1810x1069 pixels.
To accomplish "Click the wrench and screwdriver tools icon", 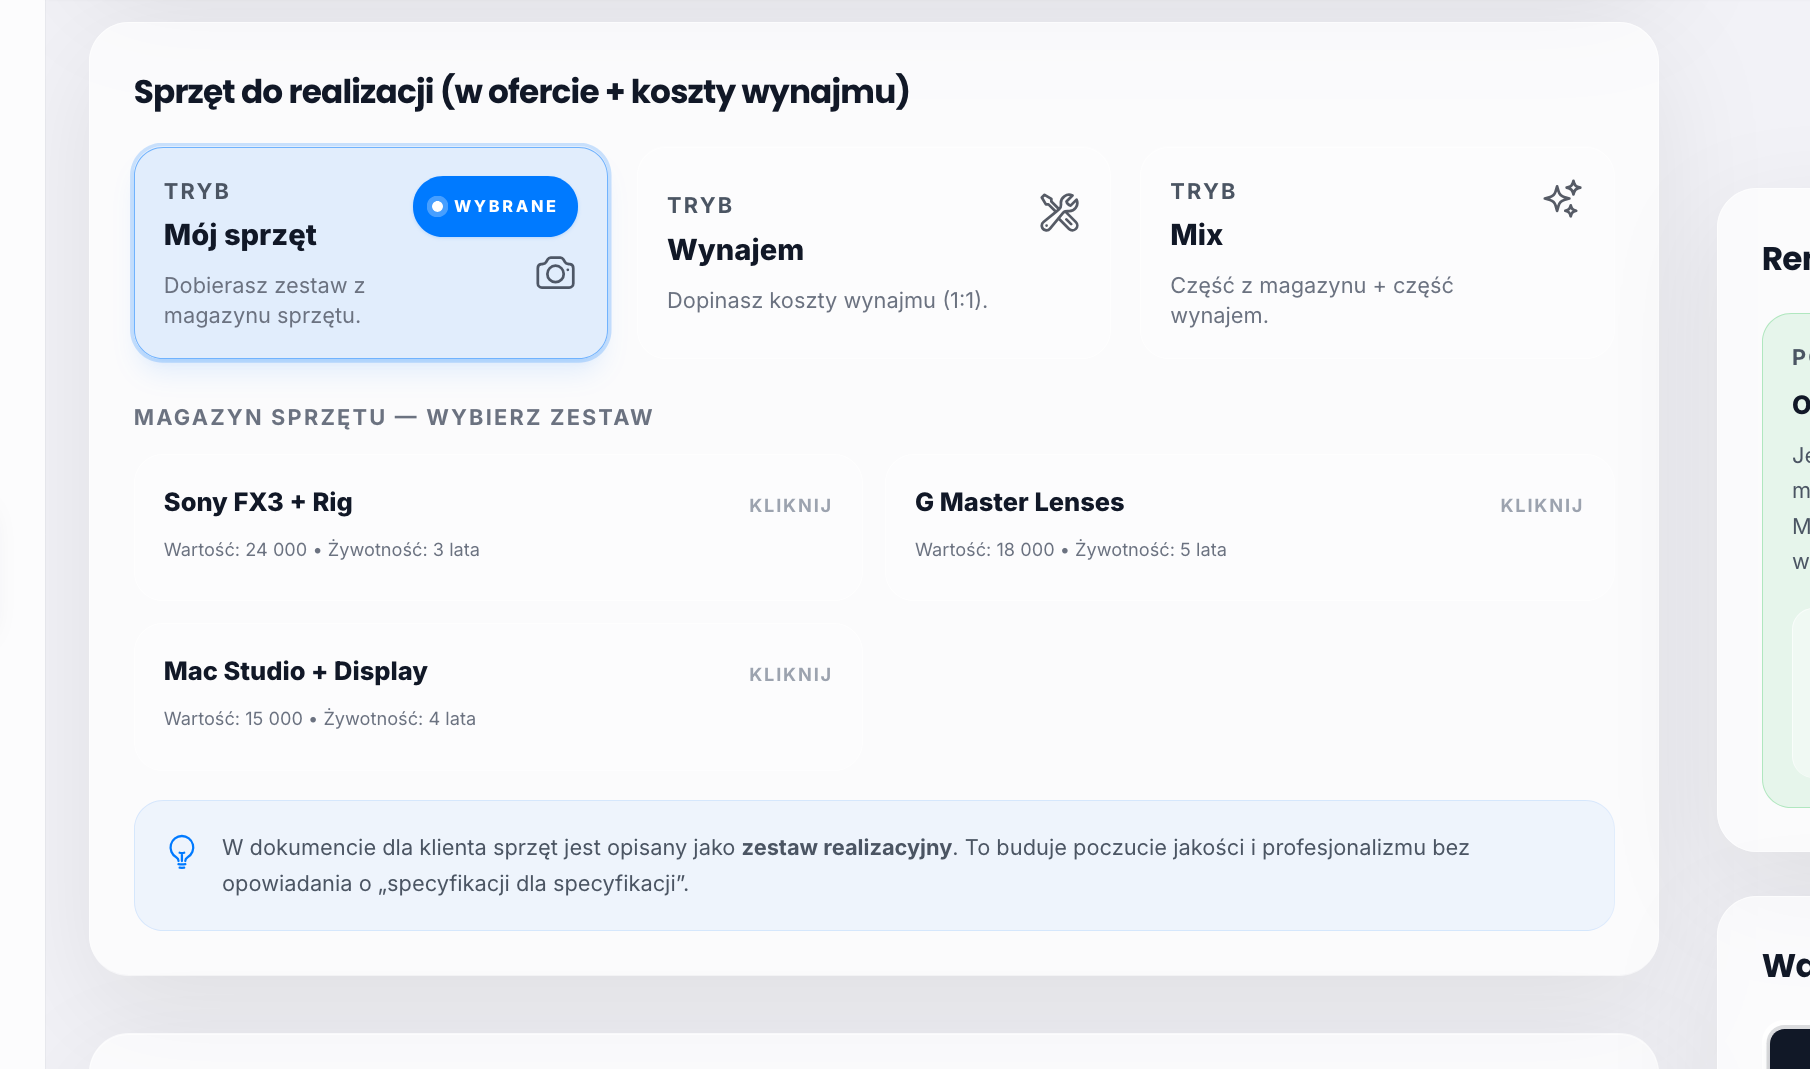I will pyautogui.click(x=1059, y=212).
